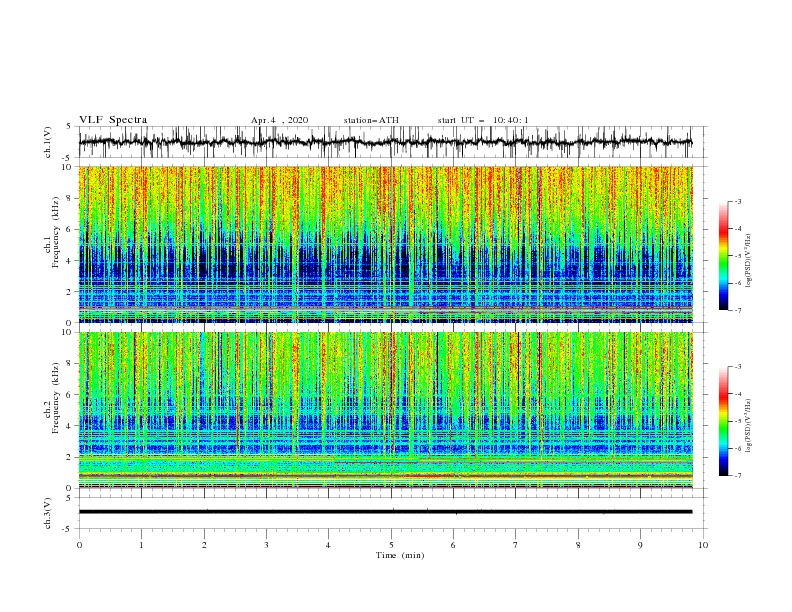
Task: Click the ch.2 "Frequency (kHz)" axis label
Action: tap(54, 398)
